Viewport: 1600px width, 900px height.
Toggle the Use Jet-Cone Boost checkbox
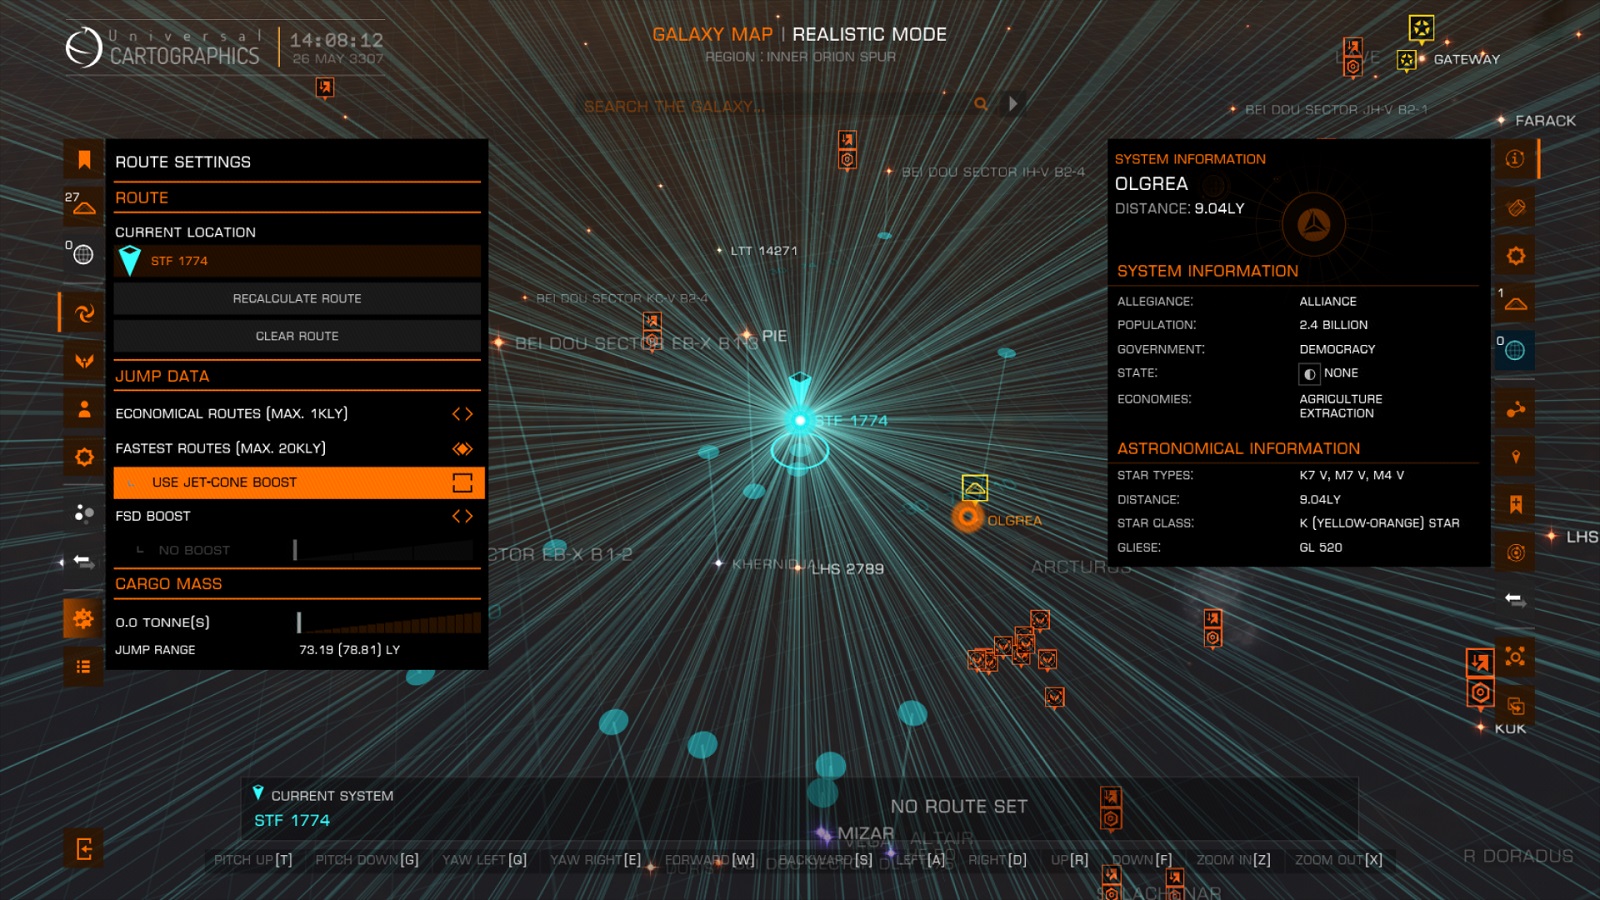pyautogui.click(x=462, y=483)
